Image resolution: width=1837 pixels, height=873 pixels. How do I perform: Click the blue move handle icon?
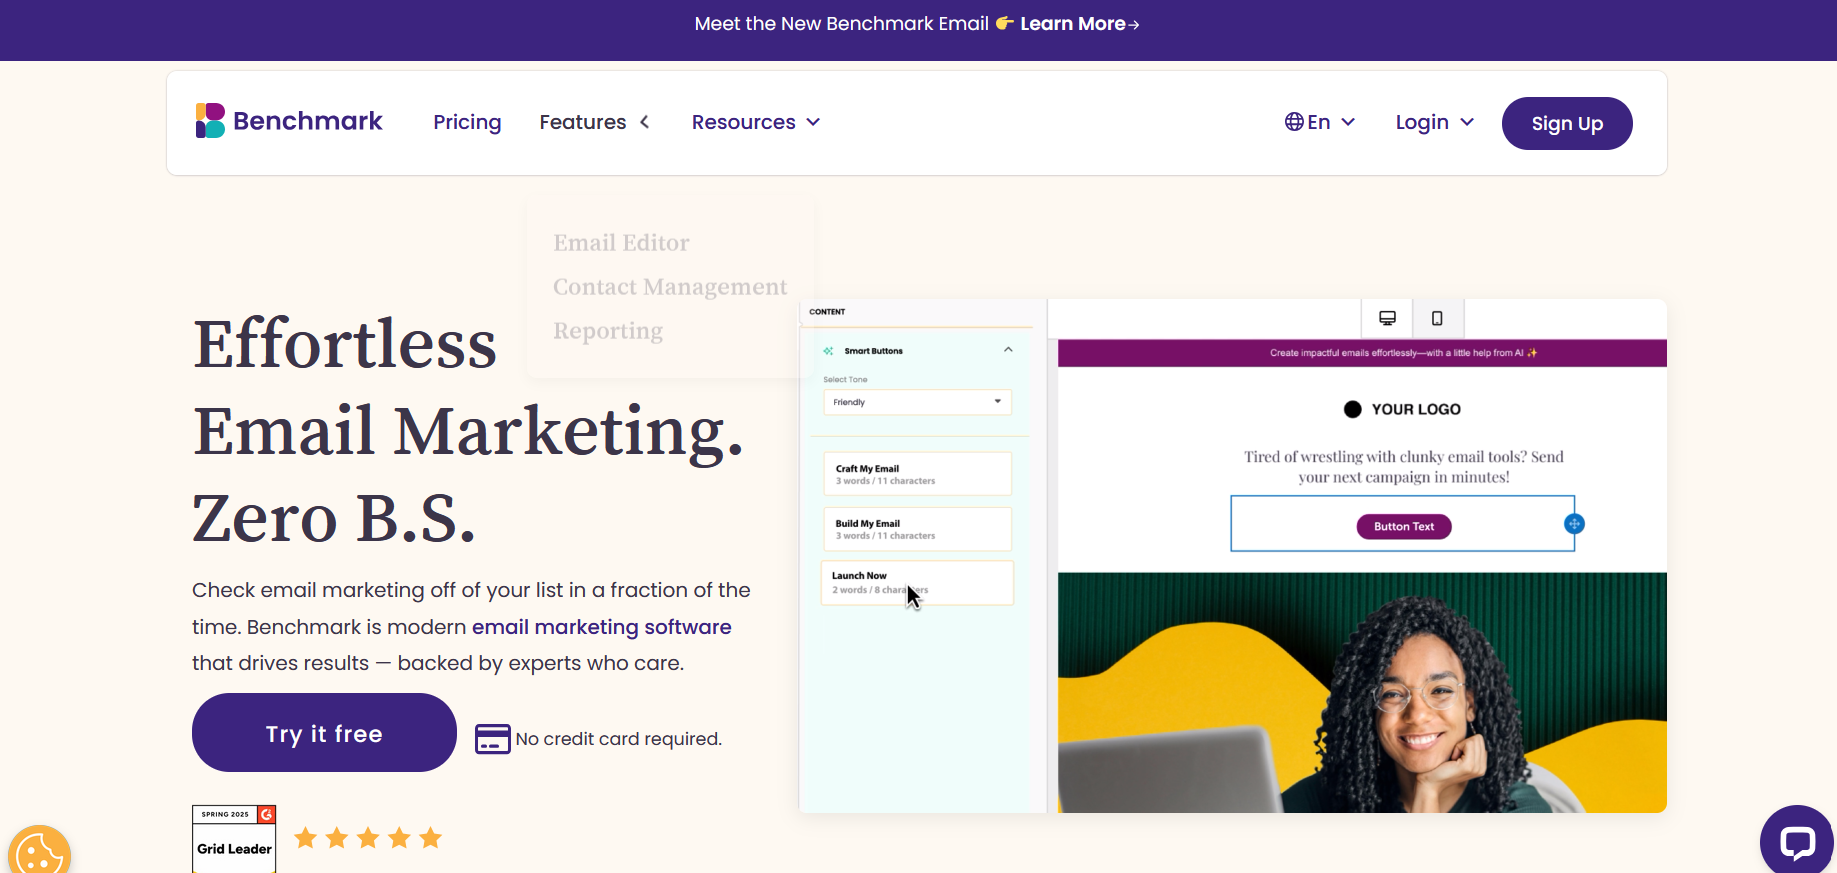pos(1574,524)
